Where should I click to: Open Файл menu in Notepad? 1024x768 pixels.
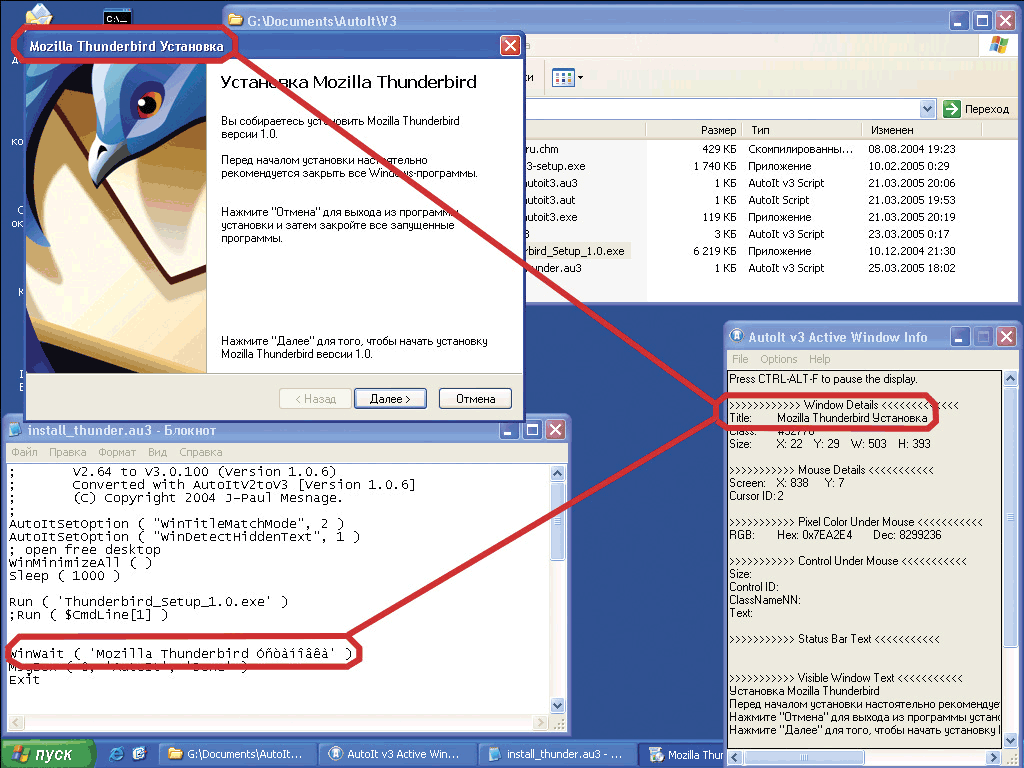(24, 452)
